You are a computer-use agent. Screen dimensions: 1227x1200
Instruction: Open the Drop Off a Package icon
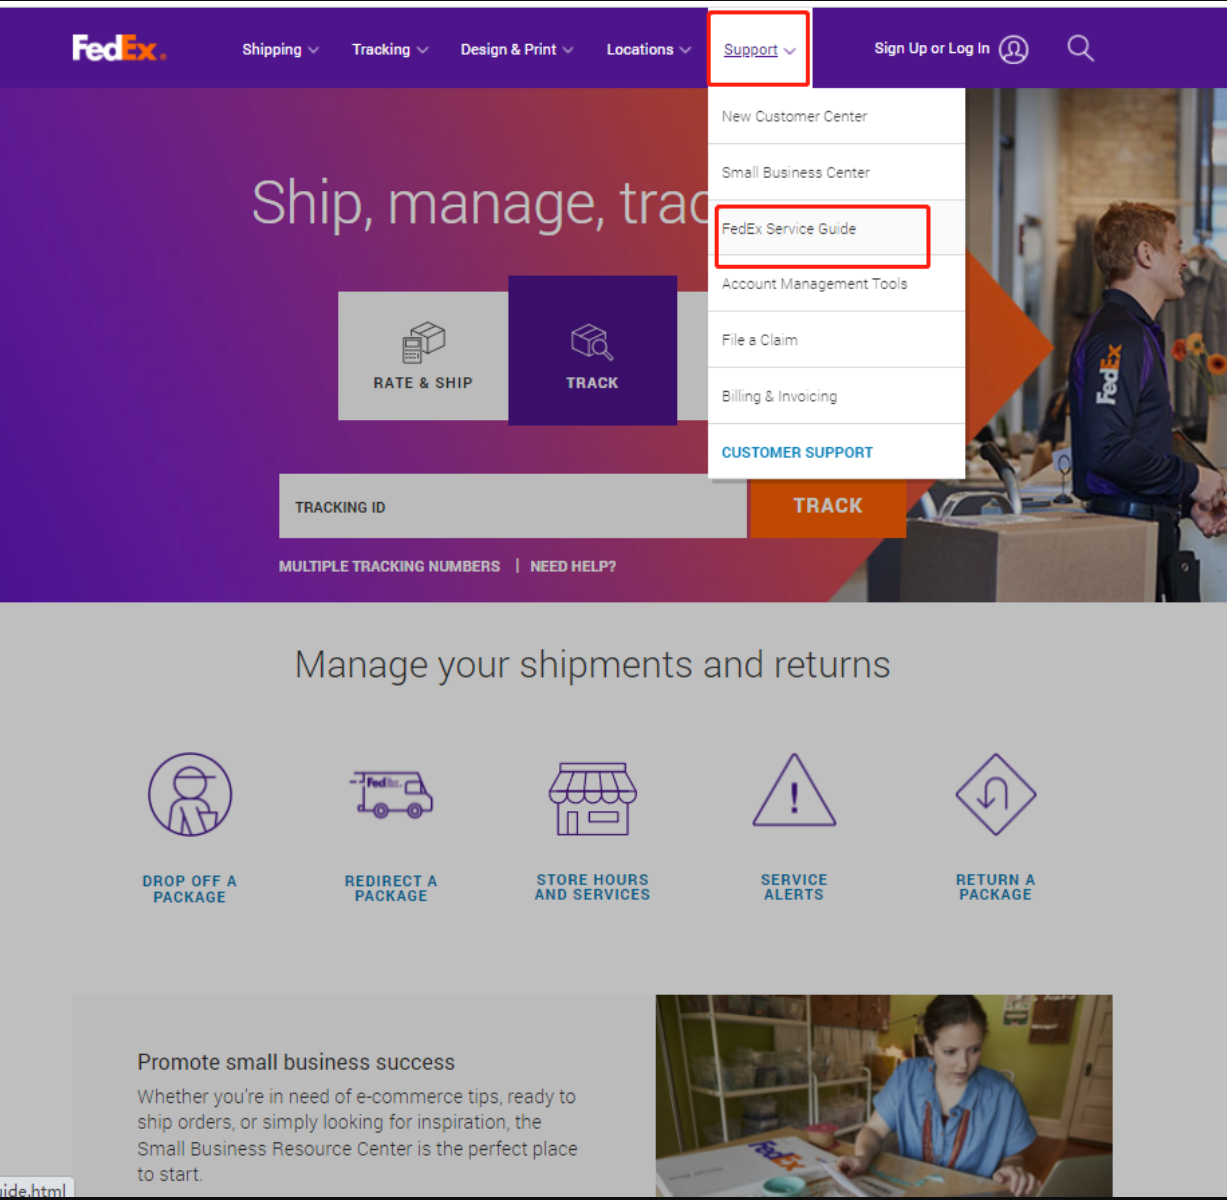[190, 795]
